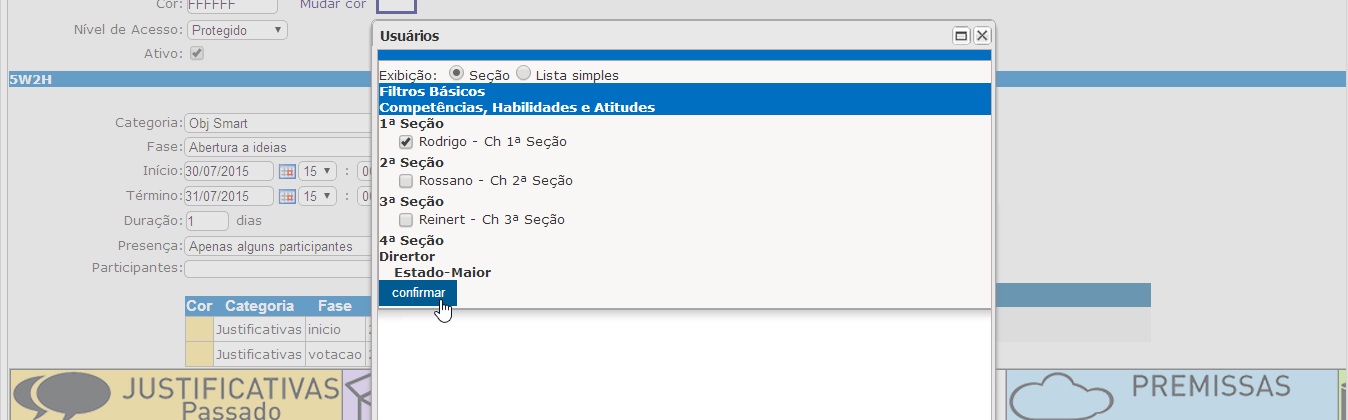Check Reinert - Ch 3ª Seção
The width and height of the screenshot is (1348, 420).
pyautogui.click(x=406, y=219)
